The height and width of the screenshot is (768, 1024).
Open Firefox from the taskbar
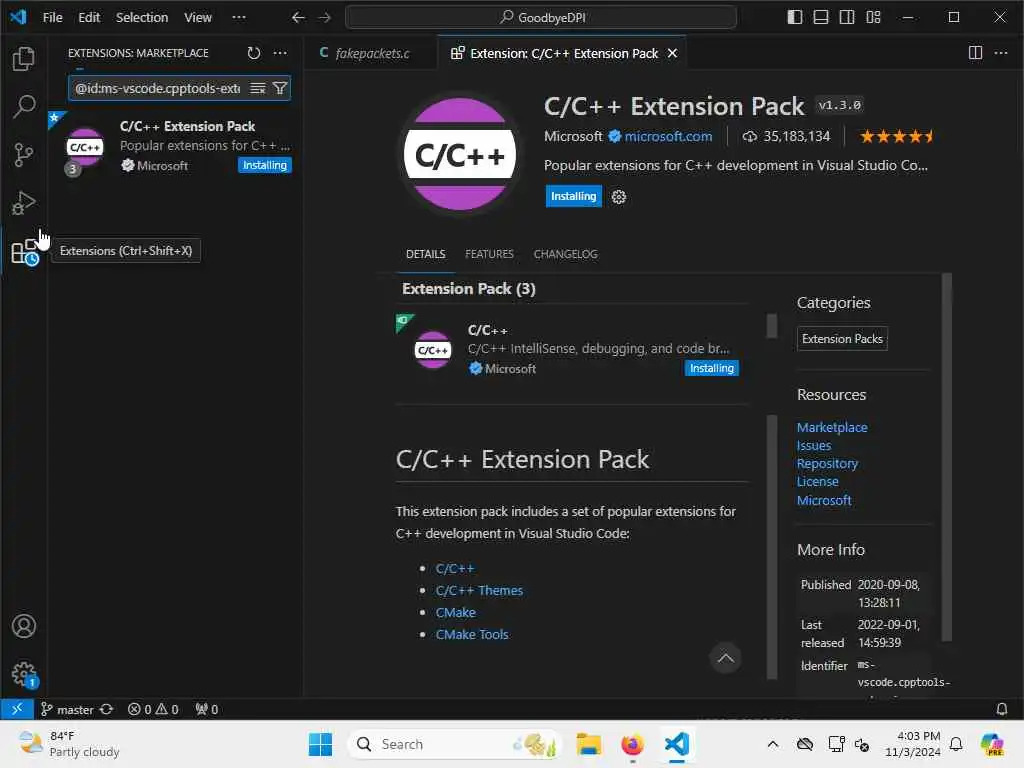pyautogui.click(x=632, y=744)
